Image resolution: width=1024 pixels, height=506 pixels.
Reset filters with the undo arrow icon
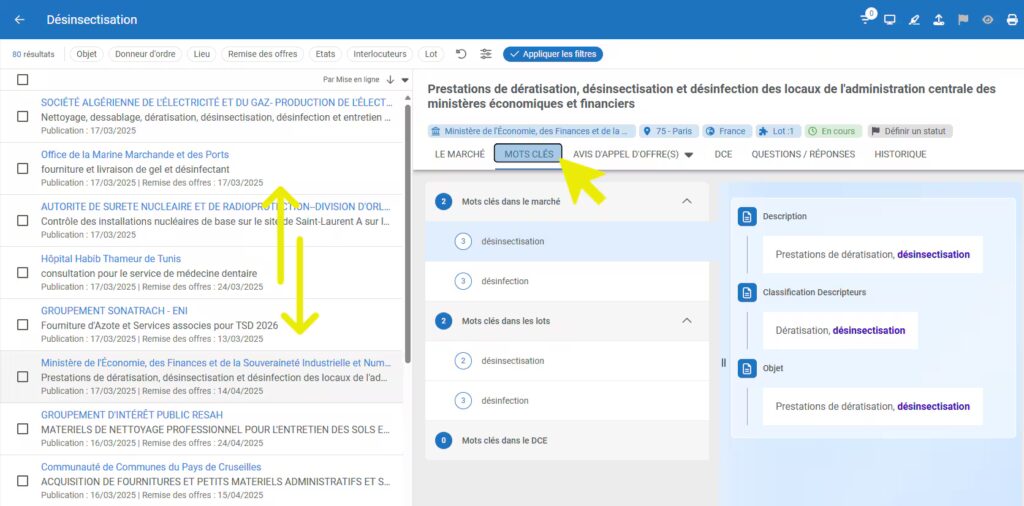click(x=461, y=54)
